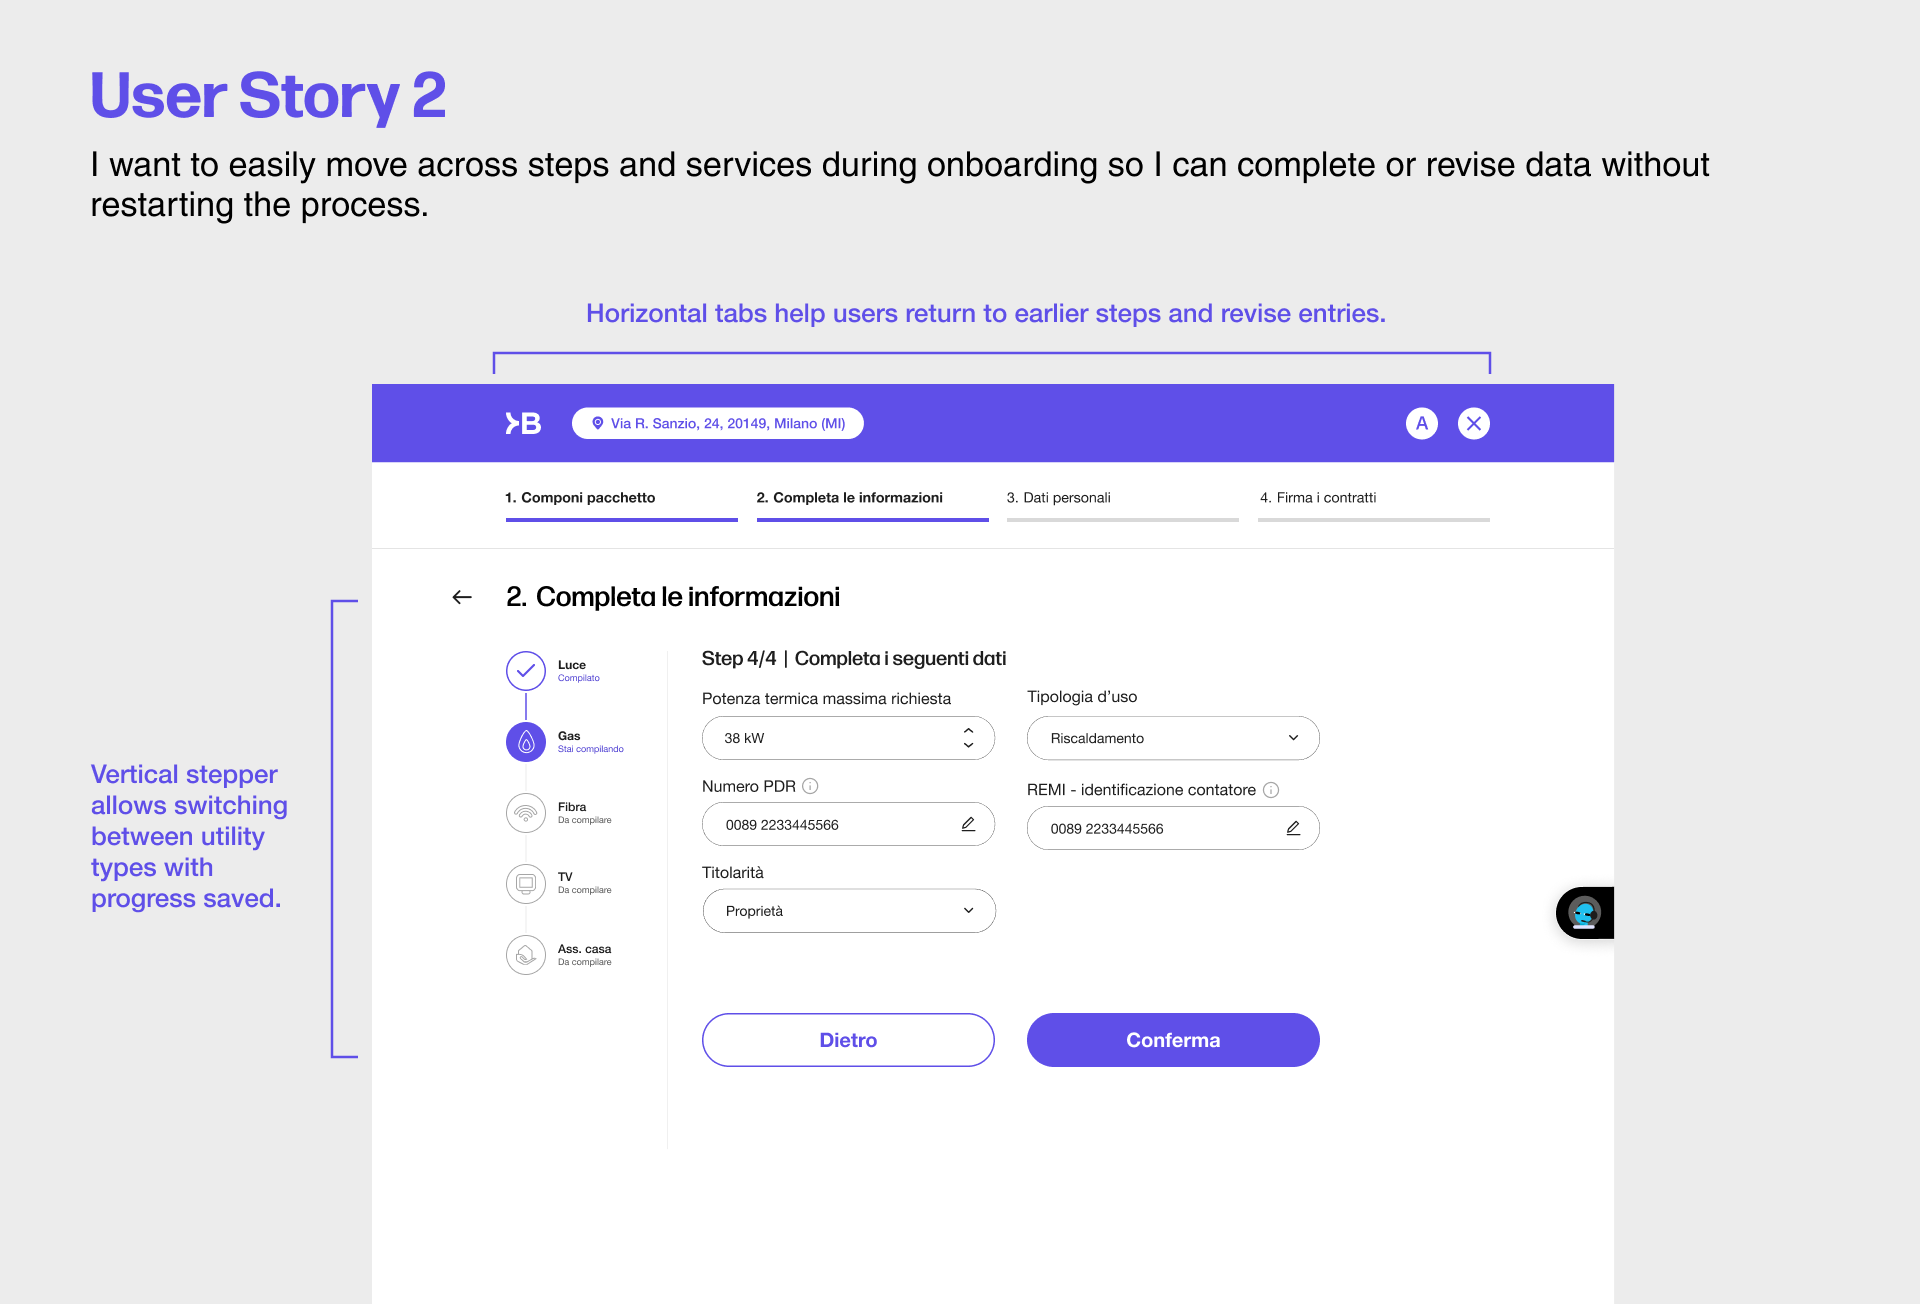
Task: Expand the Titolarità Proprietà dropdown
Action: 848,911
